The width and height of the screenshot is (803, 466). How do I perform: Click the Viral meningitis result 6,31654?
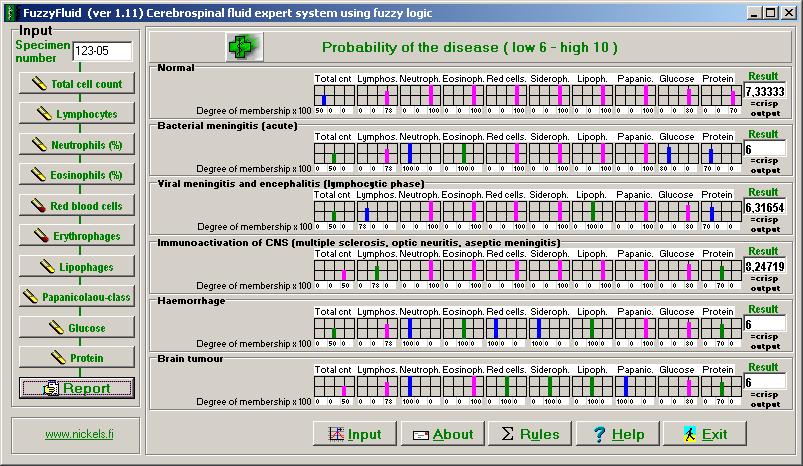pyautogui.click(x=765, y=207)
